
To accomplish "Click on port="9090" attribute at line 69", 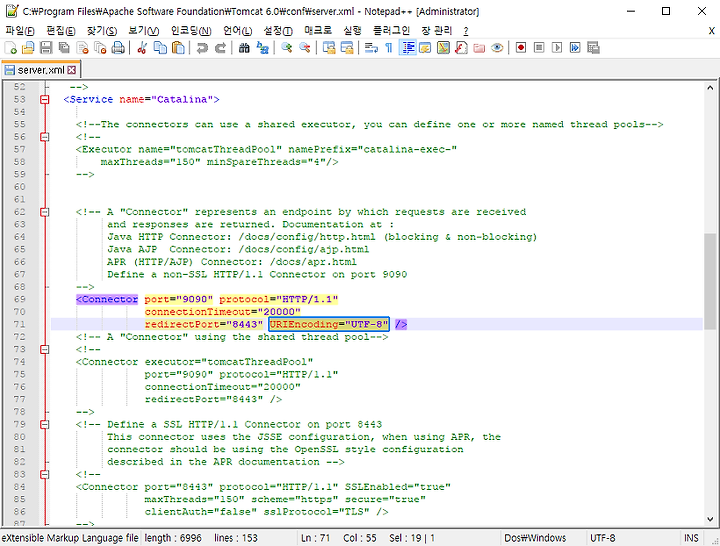I will [x=179, y=299].
